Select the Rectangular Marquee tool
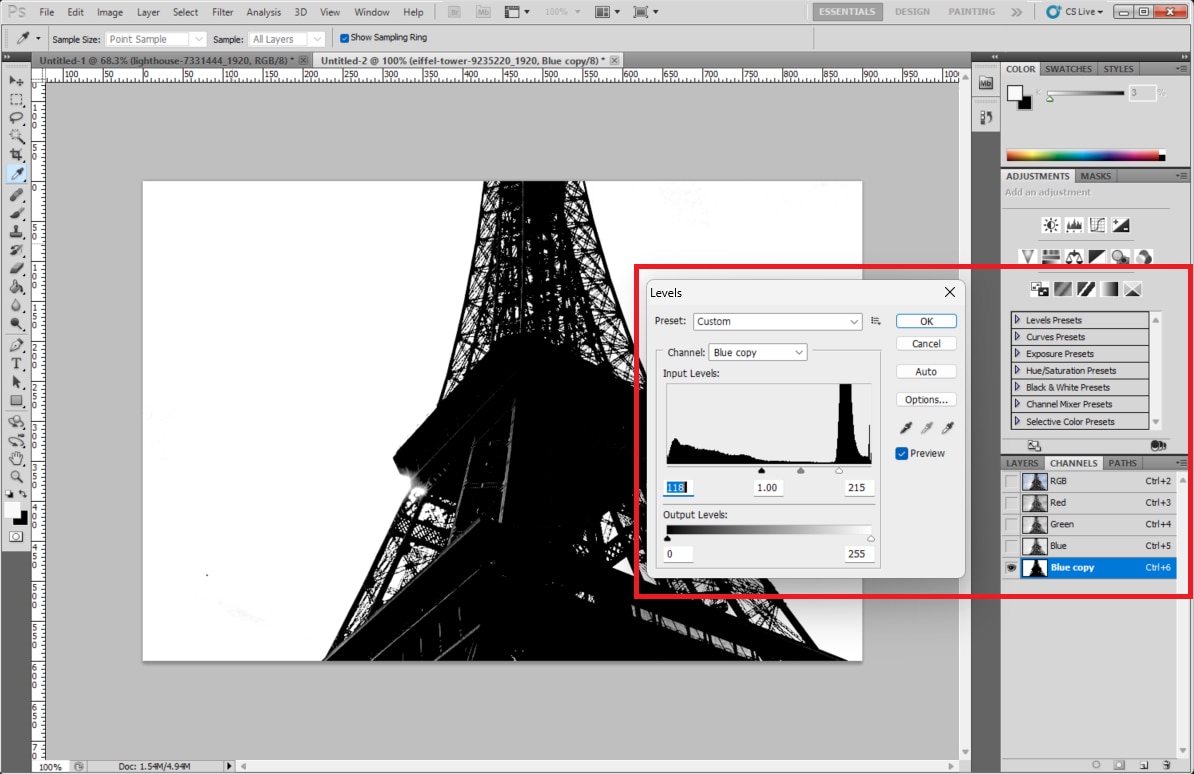 point(16,100)
